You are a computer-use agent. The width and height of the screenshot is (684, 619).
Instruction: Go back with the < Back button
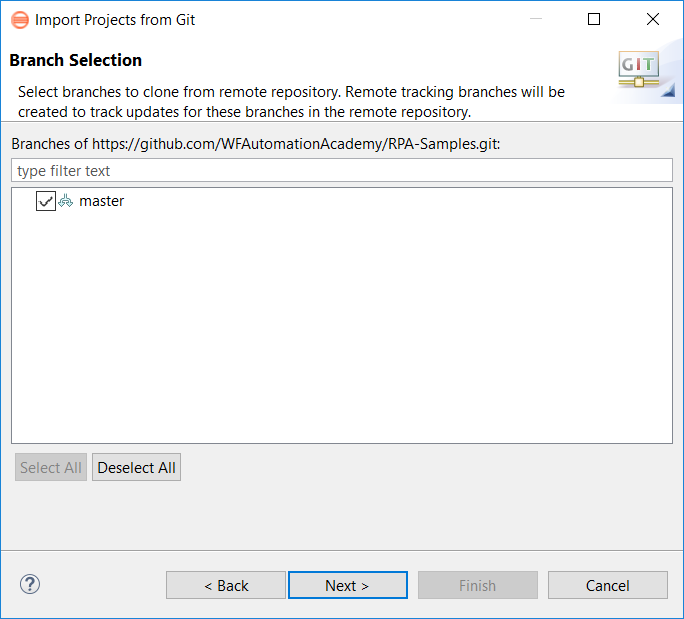coord(226,585)
